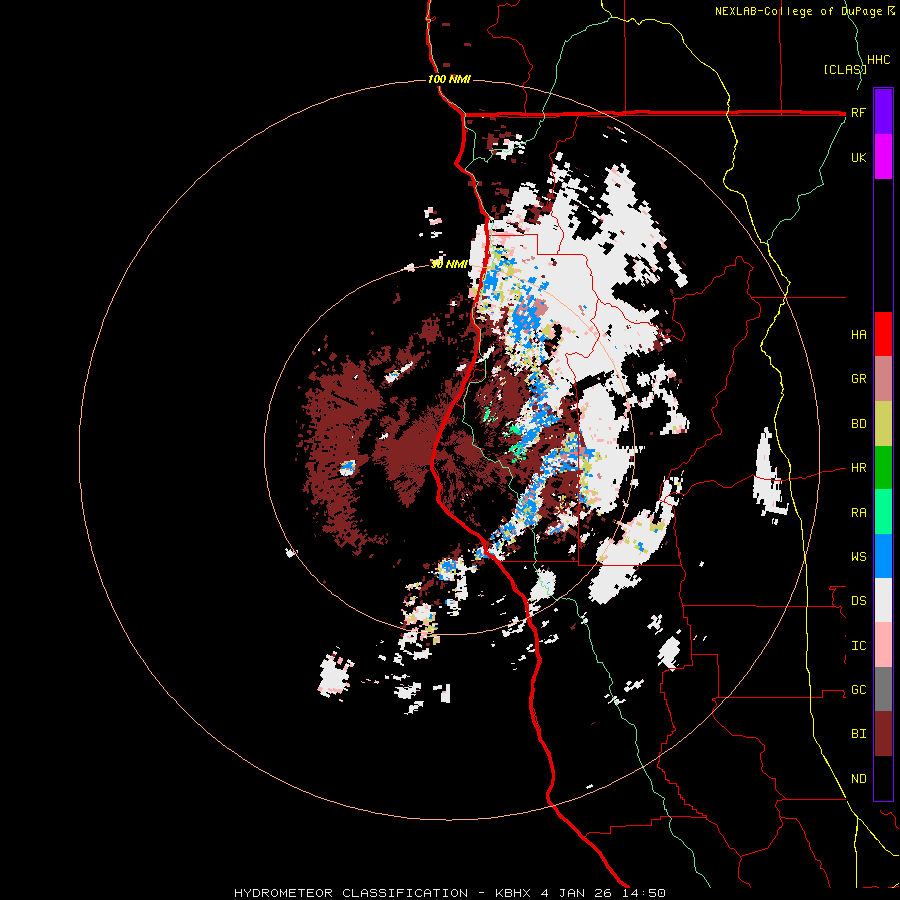Image resolution: width=900 pixels, height=900 pixels.
Task: Click the BD legend label
Action: (858, 424)
